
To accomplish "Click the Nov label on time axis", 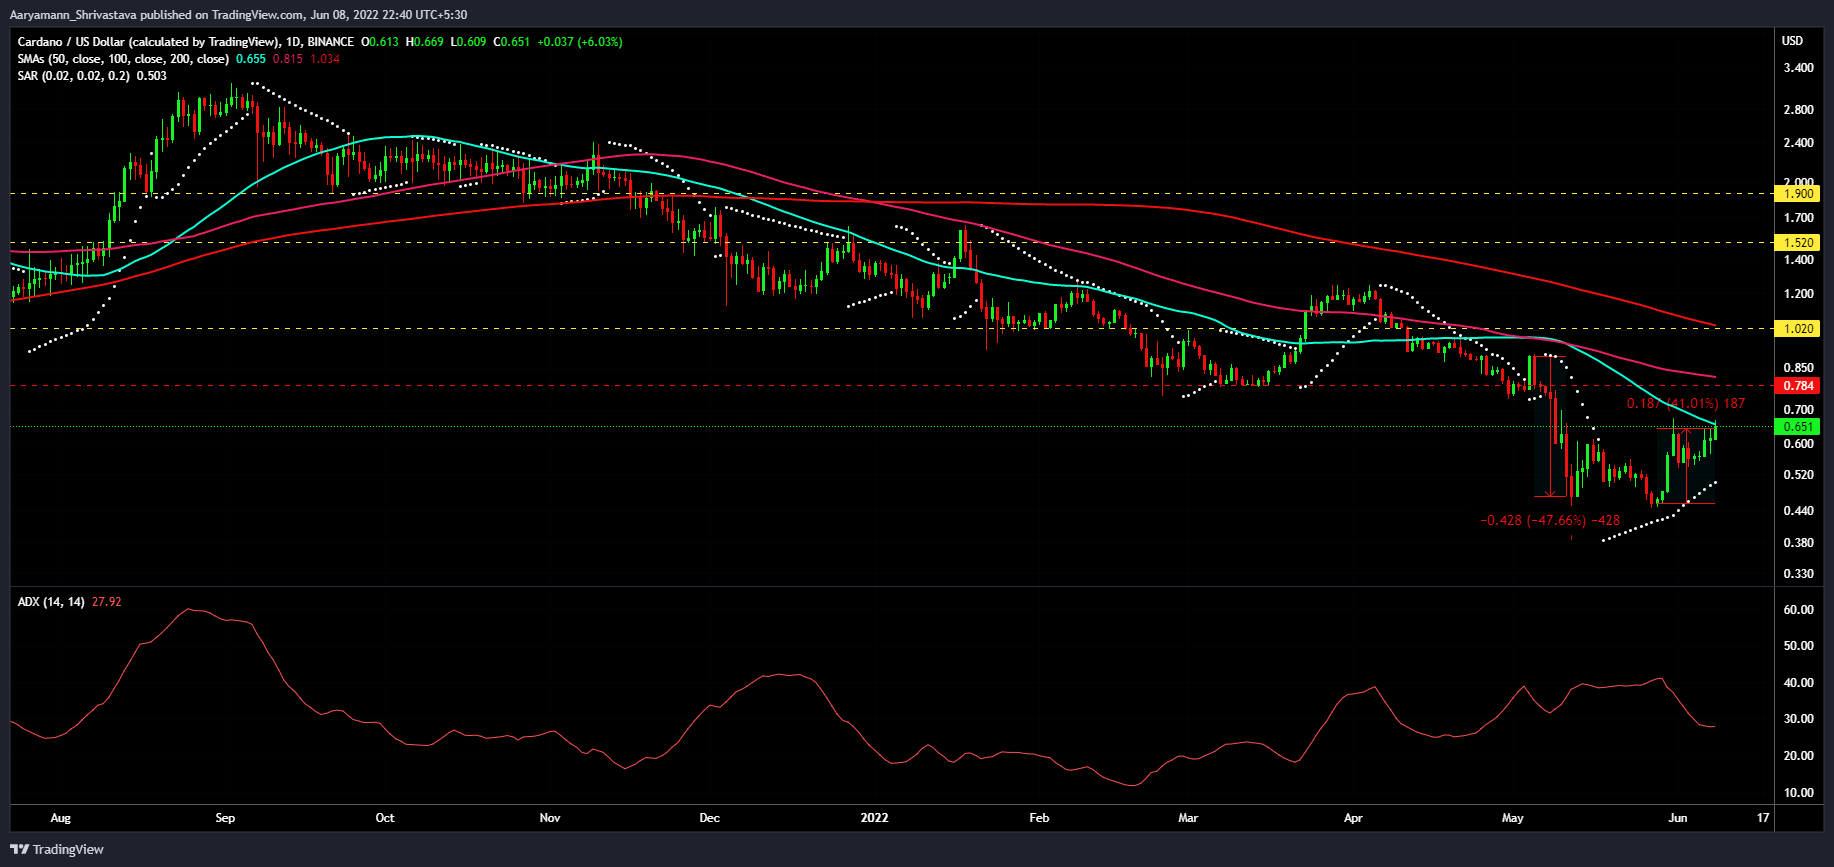I will pos(550,818).
